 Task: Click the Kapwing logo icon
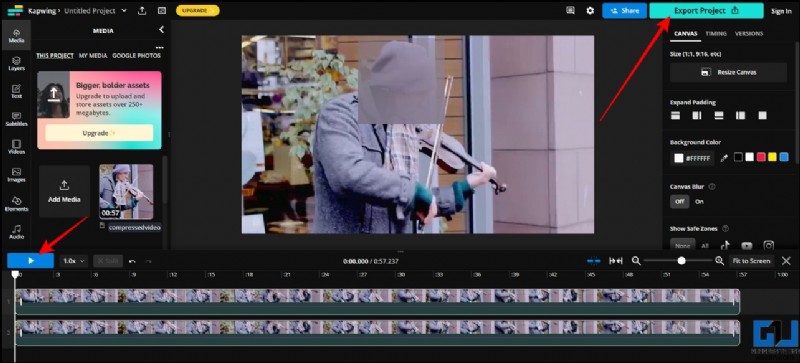coord(15,10)
